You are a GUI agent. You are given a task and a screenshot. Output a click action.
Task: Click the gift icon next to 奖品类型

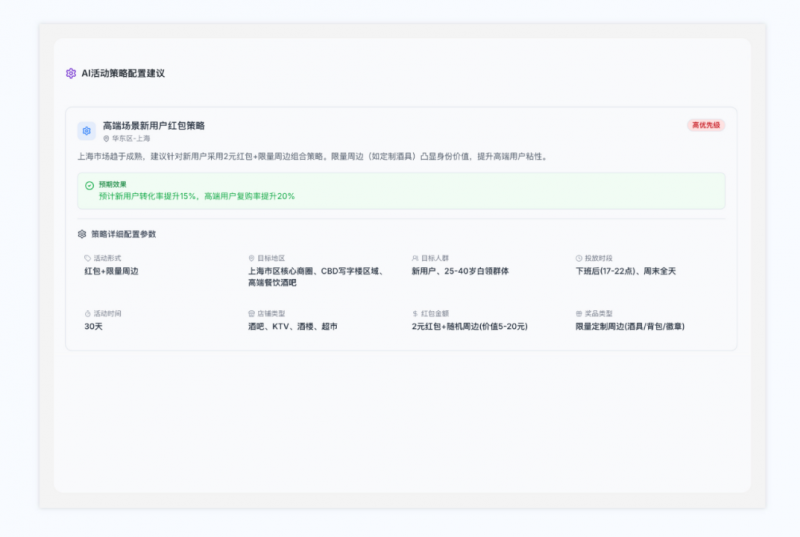click(579, 314)
